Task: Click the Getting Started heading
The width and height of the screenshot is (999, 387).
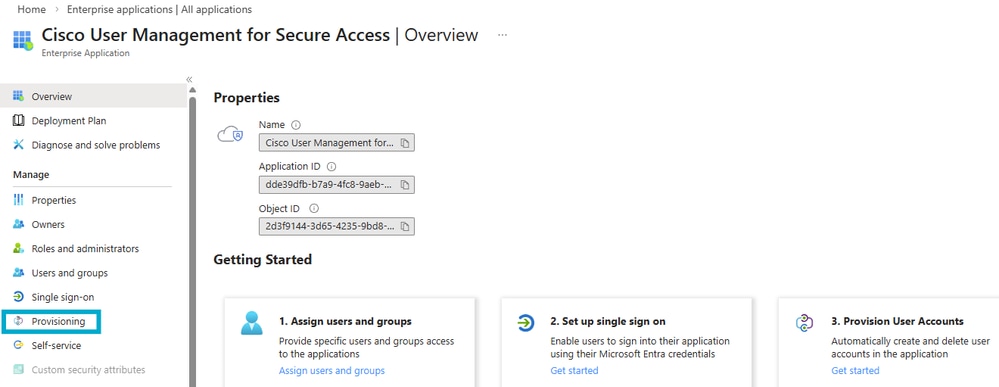Action: coord(262,259)
